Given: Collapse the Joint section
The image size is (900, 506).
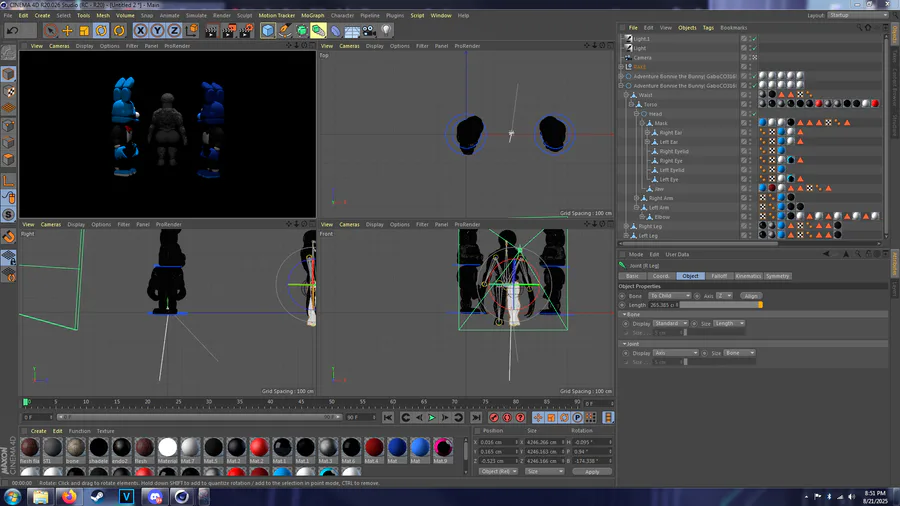Looking at the screenshot, I should coord(624,344).
